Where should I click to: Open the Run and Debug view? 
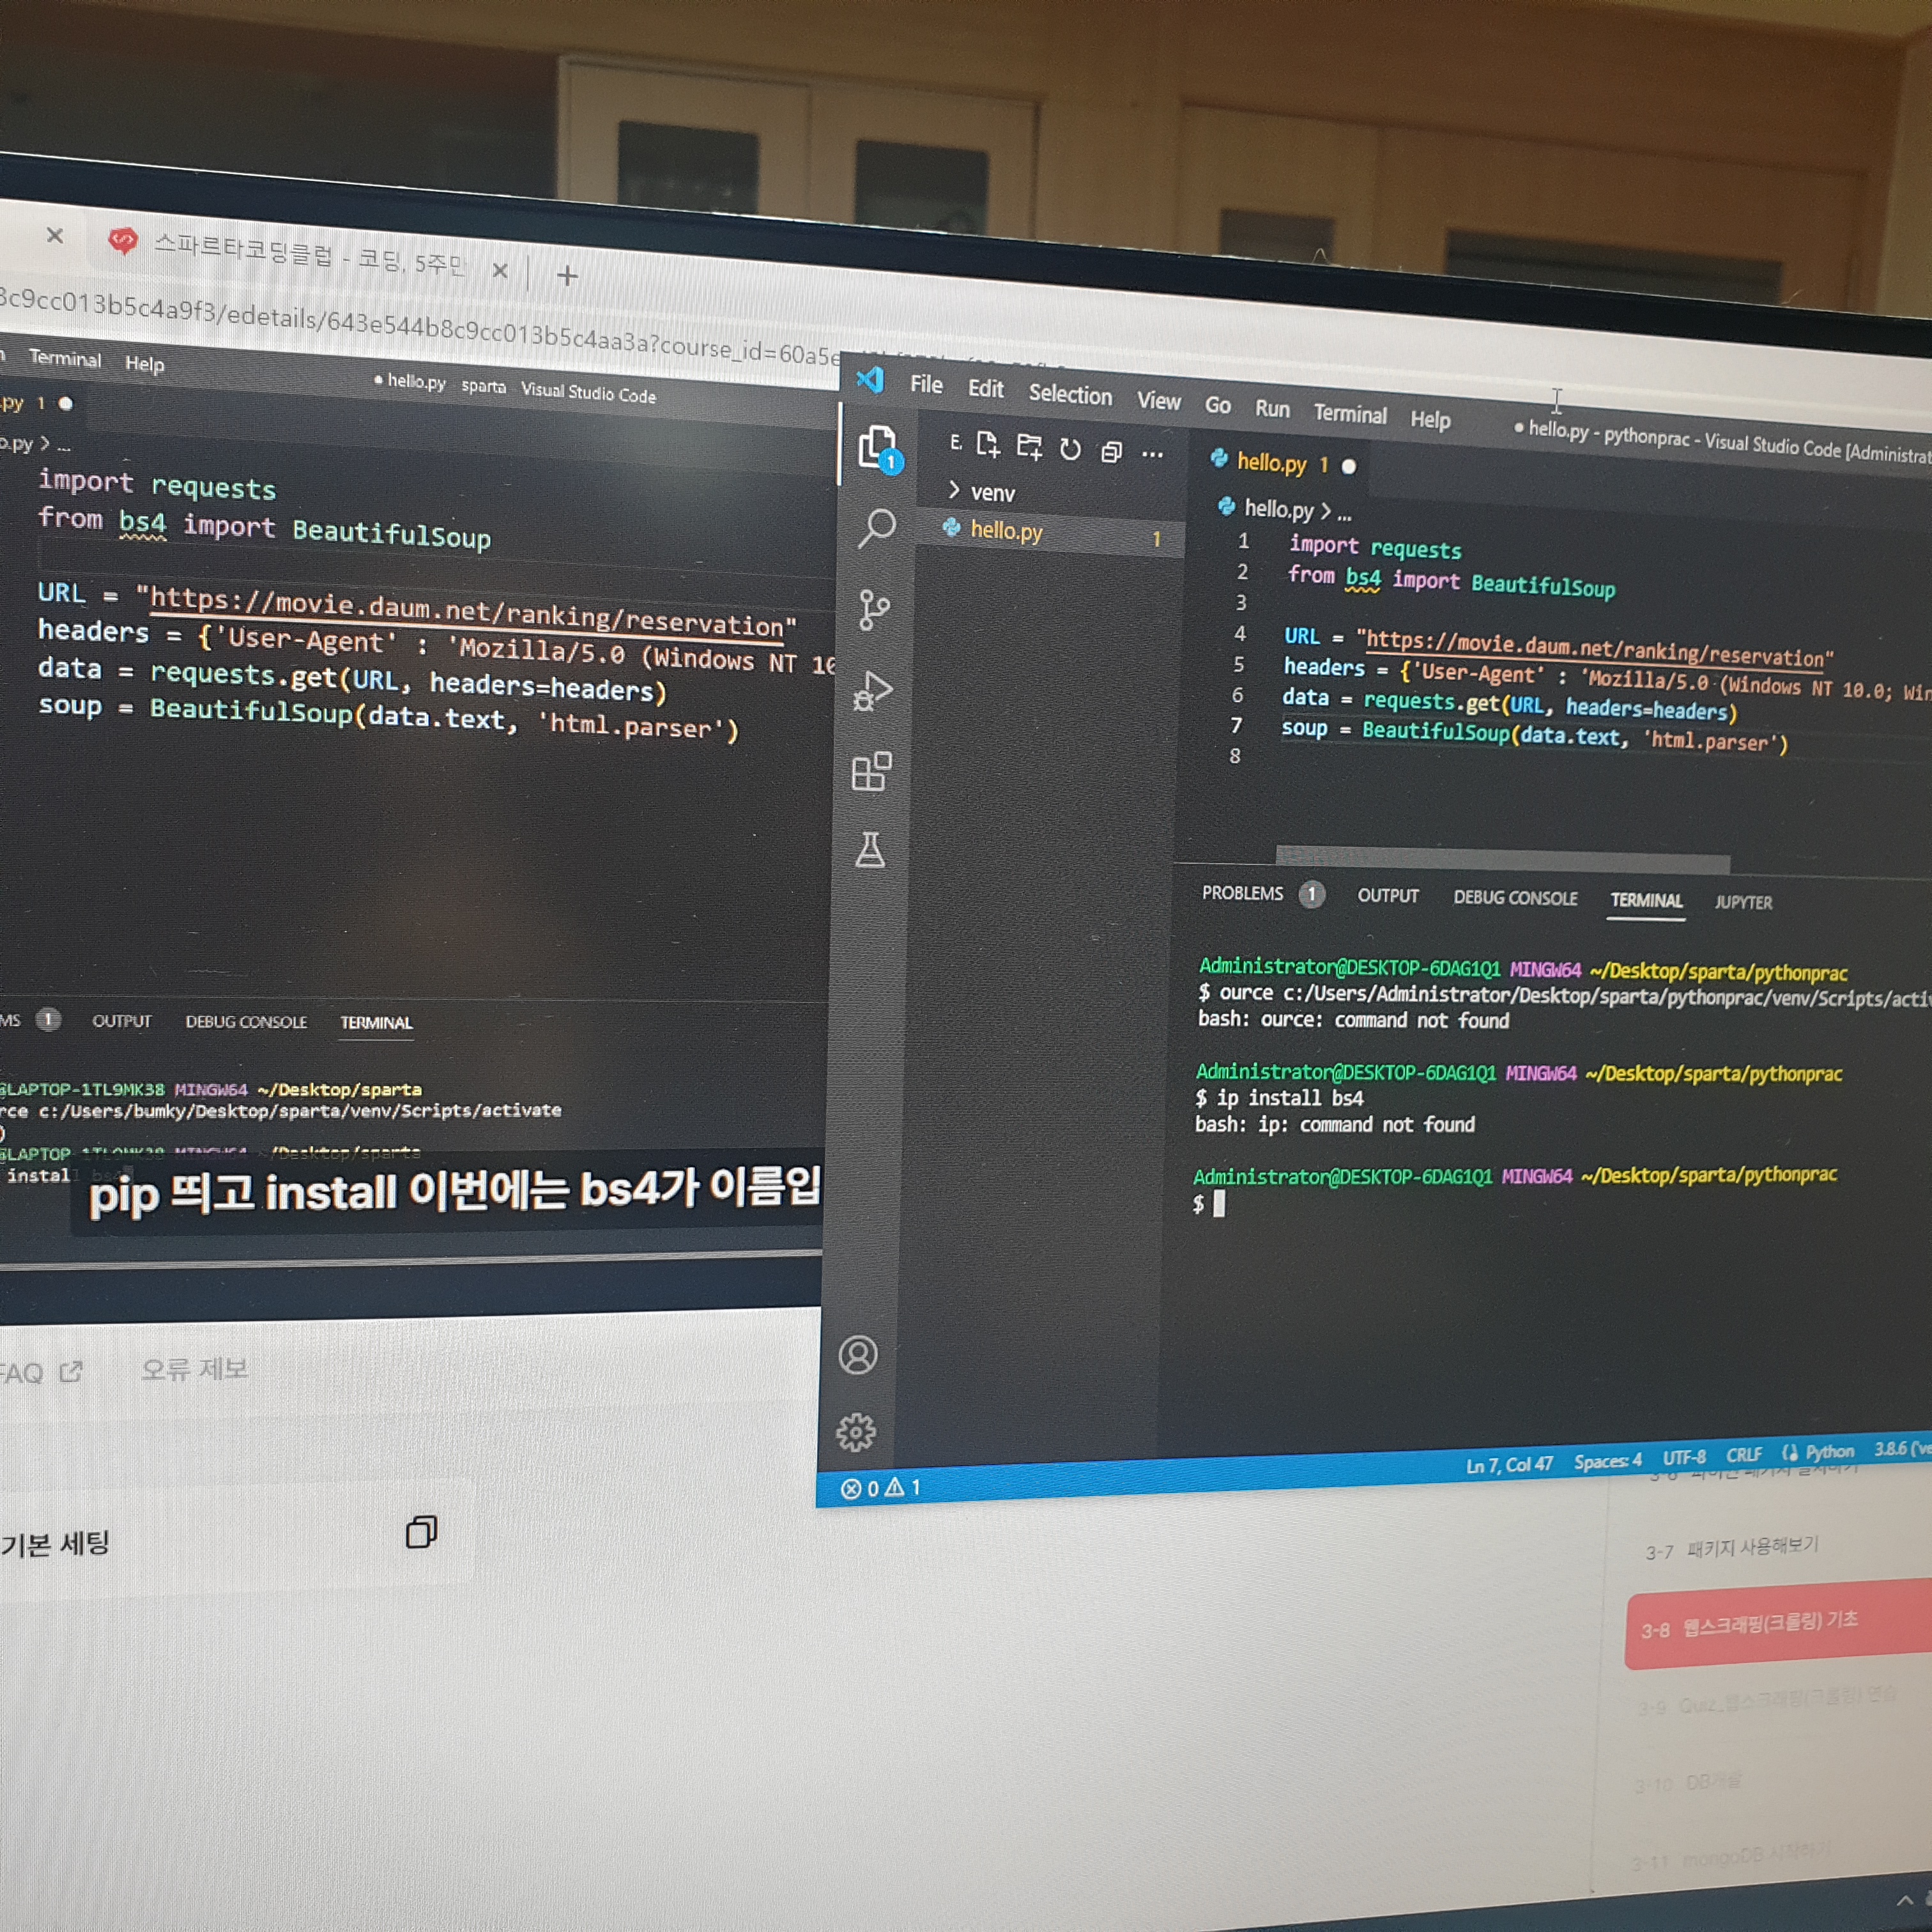872,690
